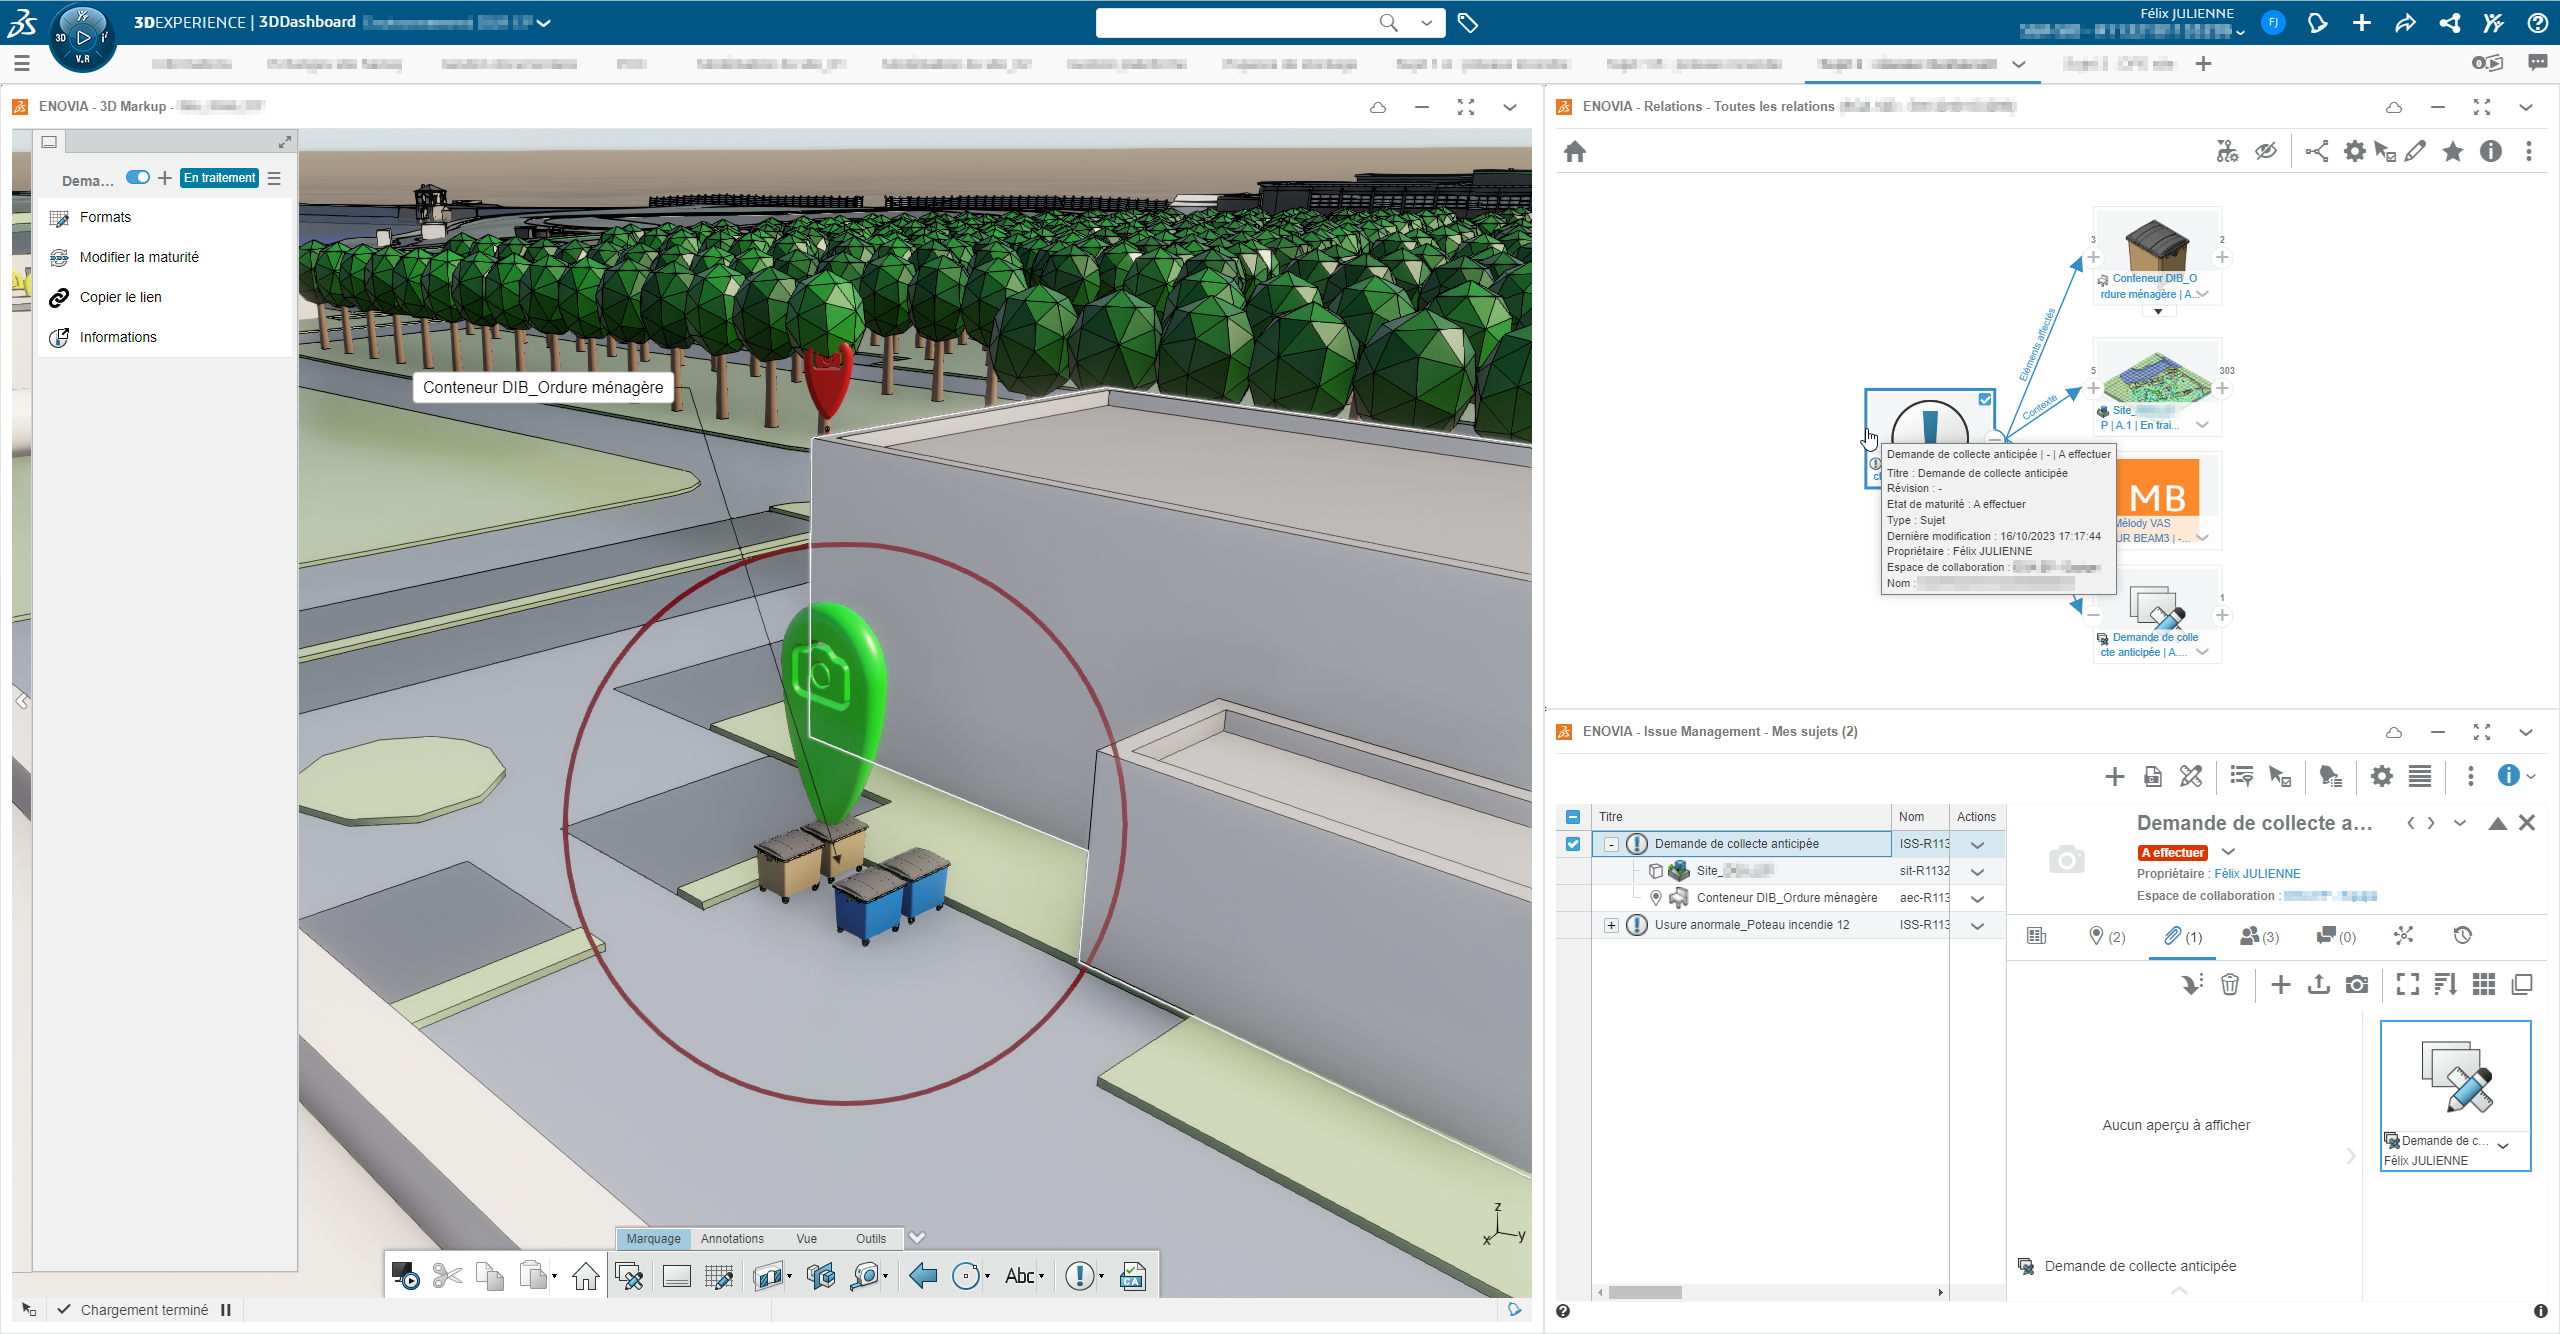The image size is (2560, 1334).
Task: Open the hamburger menu below the compass
Action: pos(22,63)
